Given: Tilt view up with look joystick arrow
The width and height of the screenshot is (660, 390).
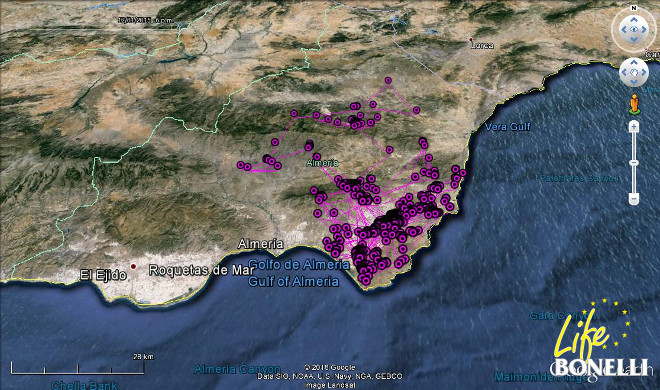Looking at the screenshot, I should (634, 19).
